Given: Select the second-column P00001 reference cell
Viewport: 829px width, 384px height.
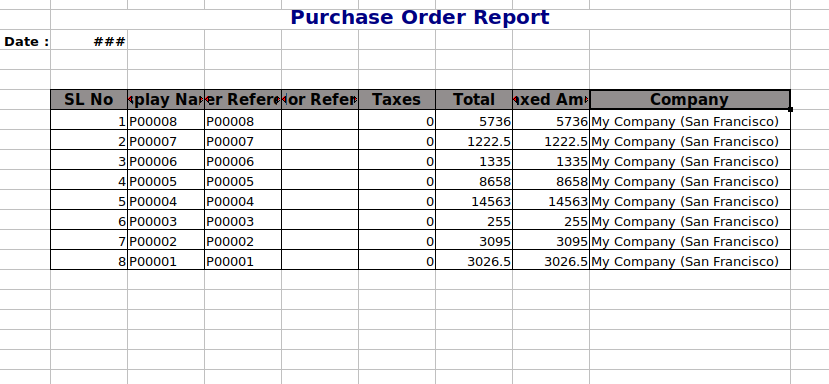Looking at the screenshot, I should click(243, 261).
